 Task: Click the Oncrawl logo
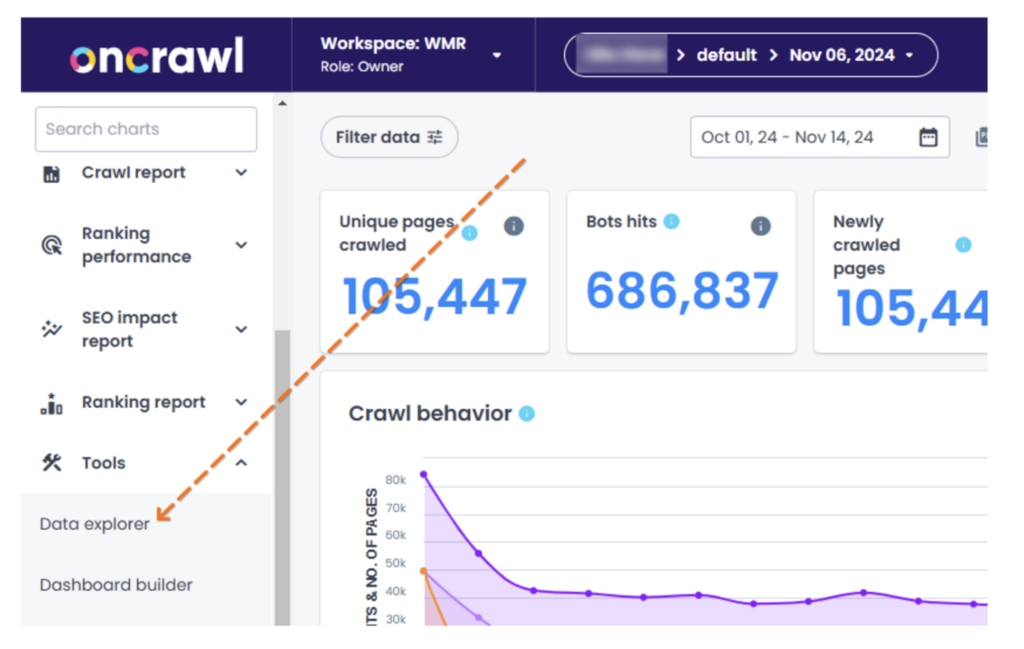155,55
